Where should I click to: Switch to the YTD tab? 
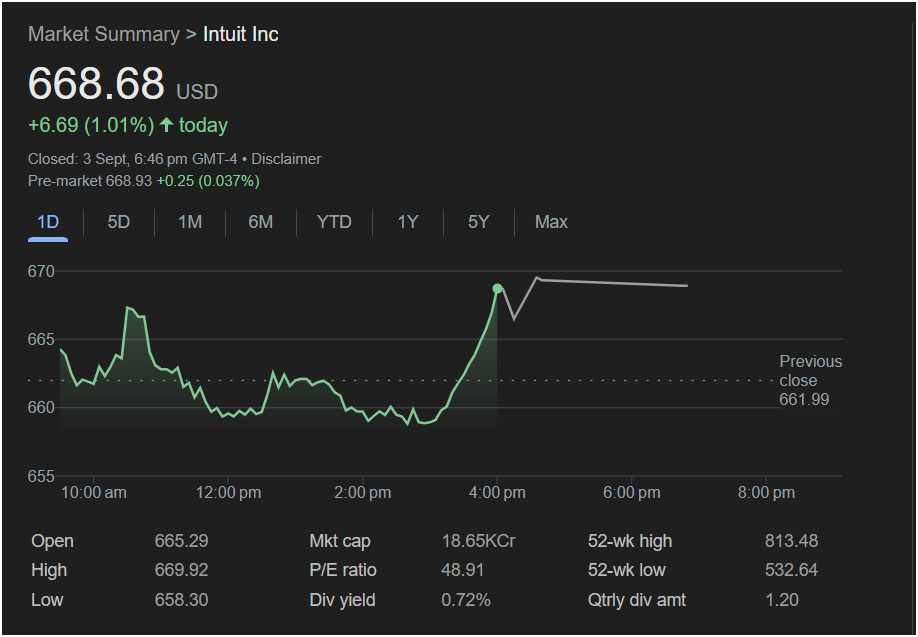pyautogui.click(x=334, y=222)
